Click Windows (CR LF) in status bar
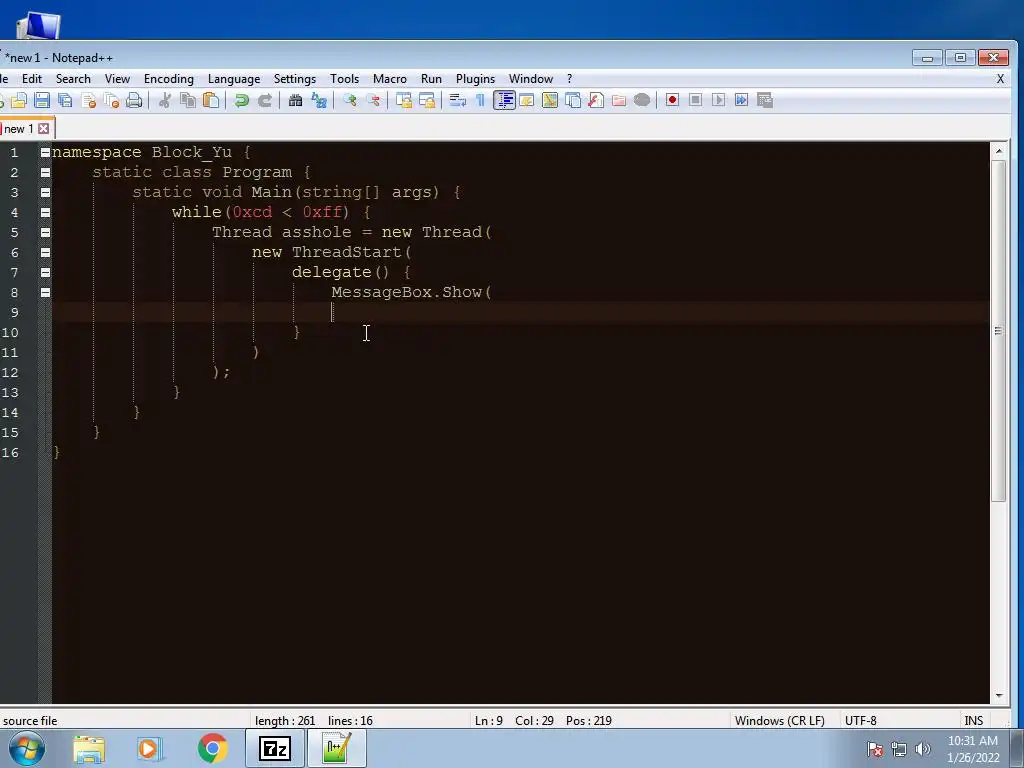The height and width of the screenshot is (768, 1024). (x=779, y=720)
